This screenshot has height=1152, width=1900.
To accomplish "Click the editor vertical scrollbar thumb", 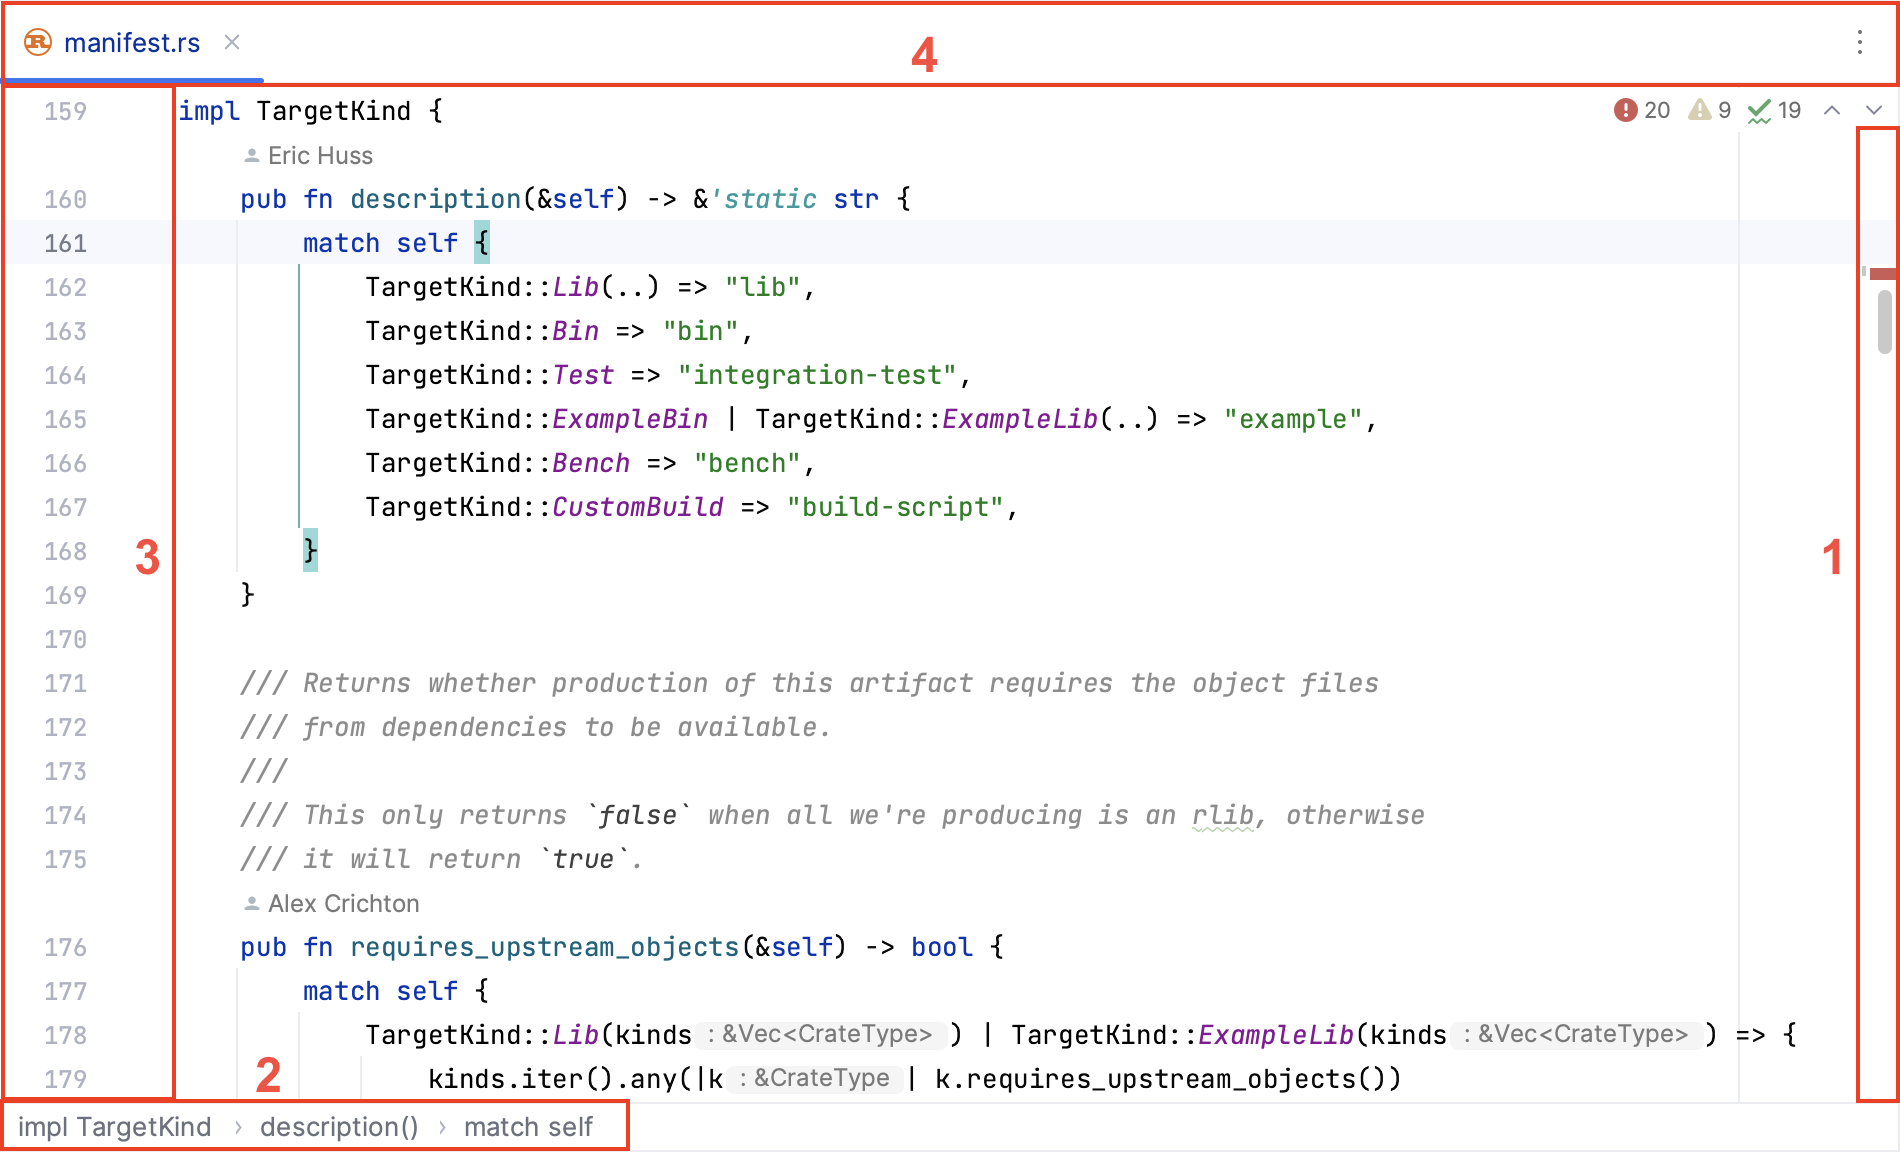I will coord(1885,321).
